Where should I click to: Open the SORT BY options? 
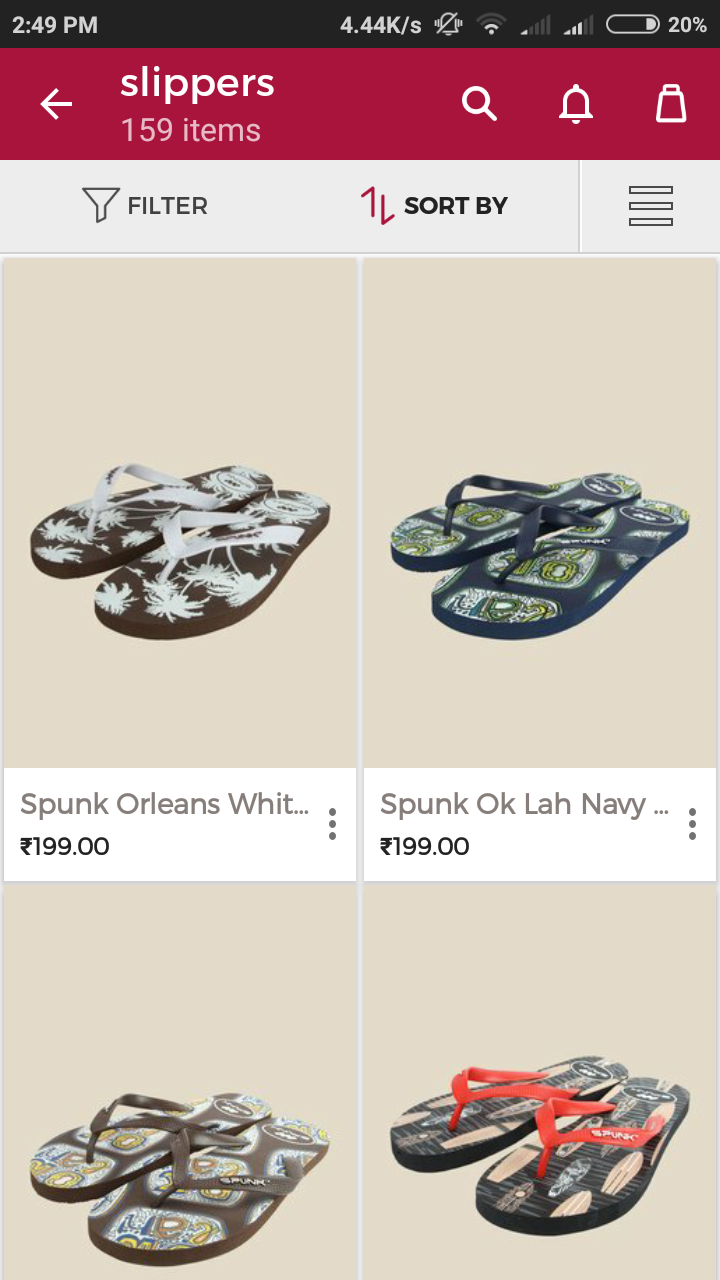[434, 206]
